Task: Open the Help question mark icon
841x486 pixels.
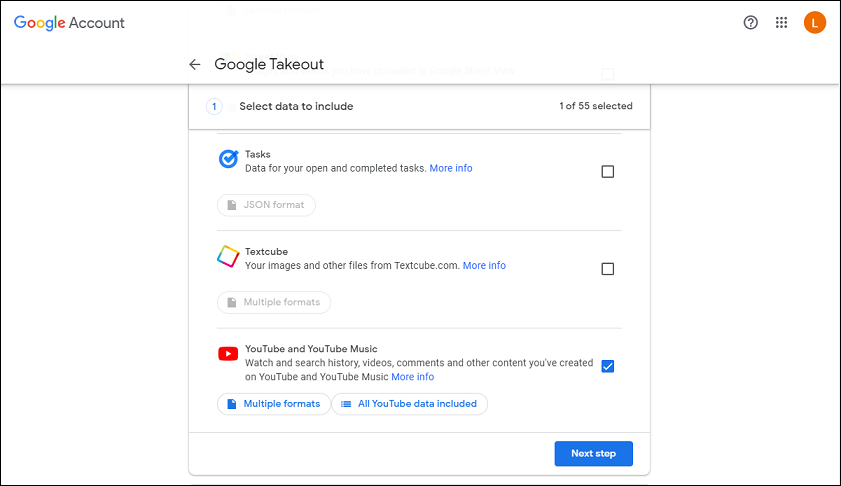Action: (750, 23)
